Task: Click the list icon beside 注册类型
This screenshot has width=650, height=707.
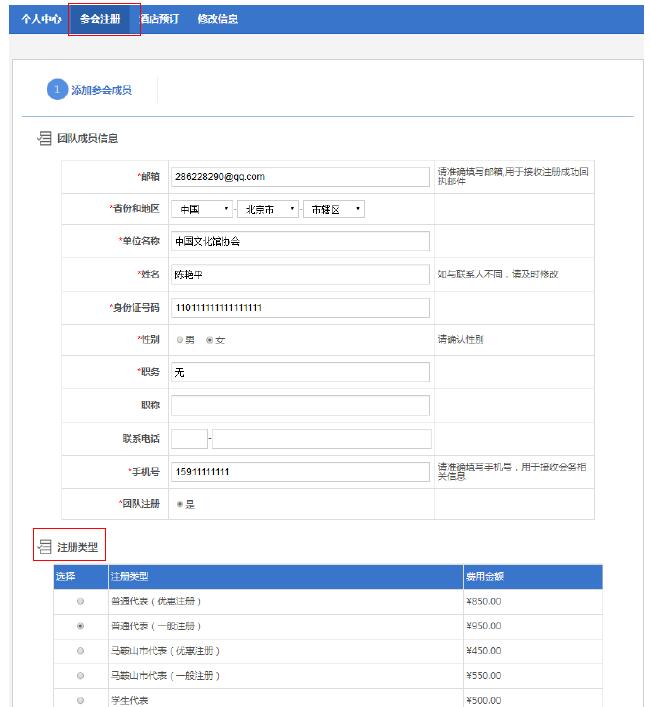Action: [x=43, y=546]
